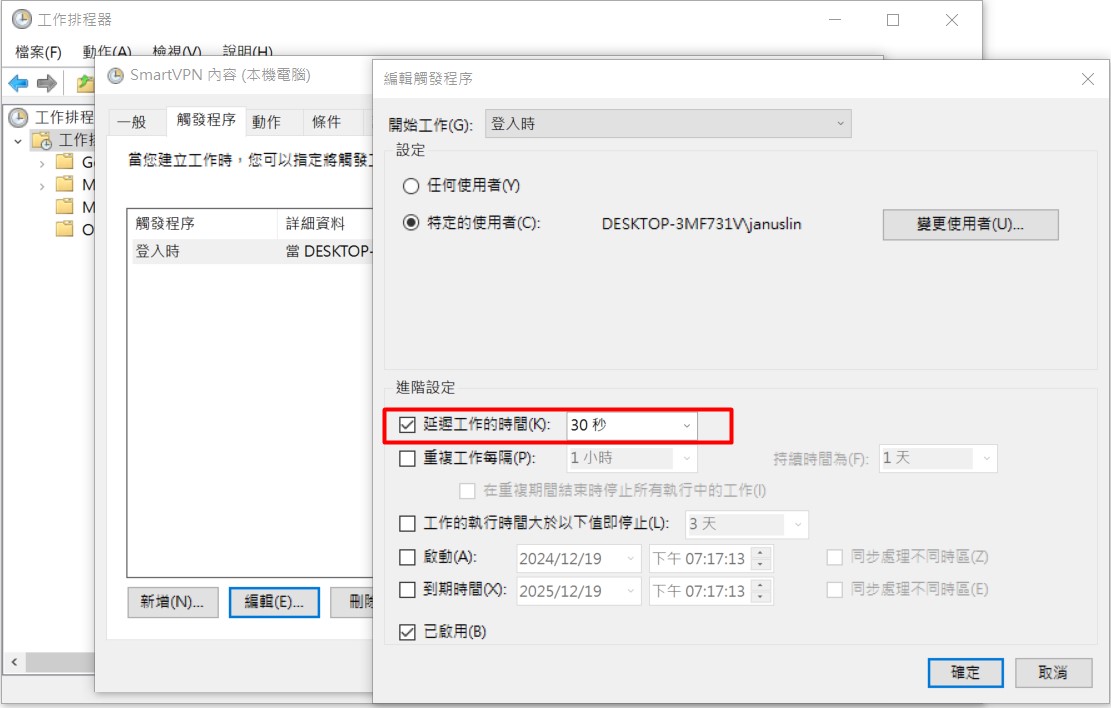The width and height of the screenshot is (1111, 708).
Task: Click the 變更使用者(U)... button
Action: (x=969, y=224)
